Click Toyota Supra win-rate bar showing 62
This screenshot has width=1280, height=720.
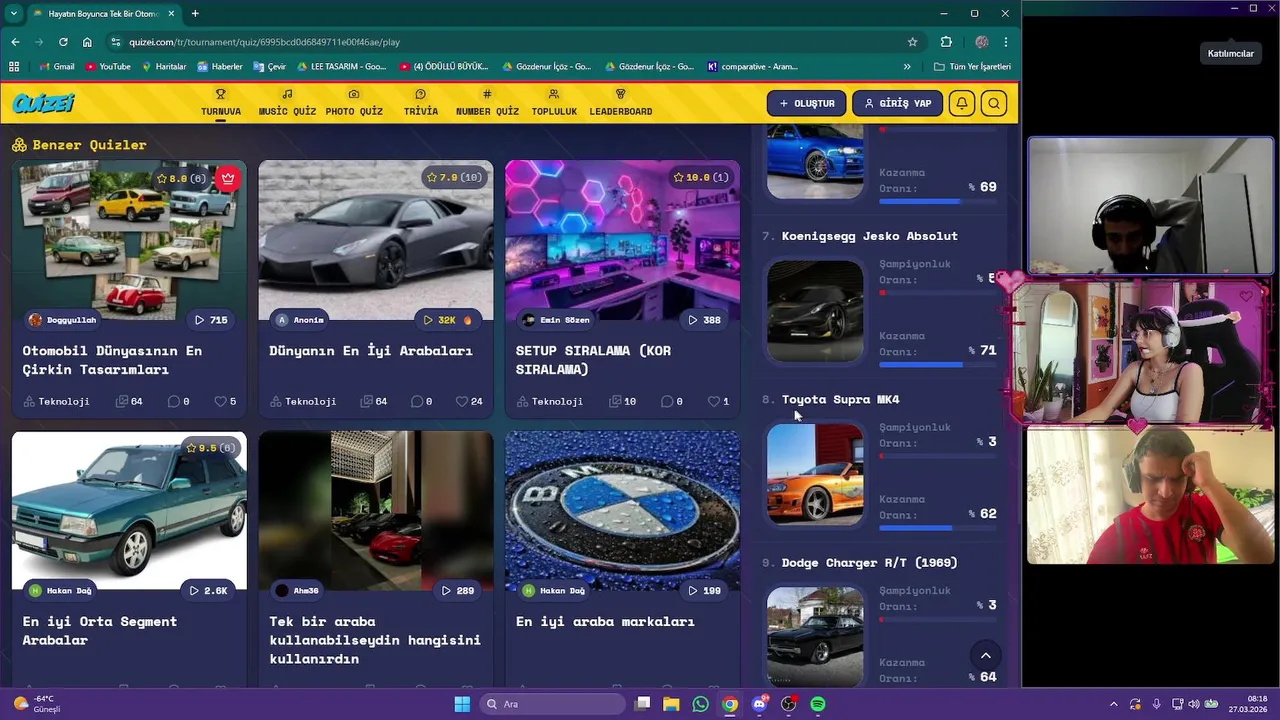[x=938, y=528]
